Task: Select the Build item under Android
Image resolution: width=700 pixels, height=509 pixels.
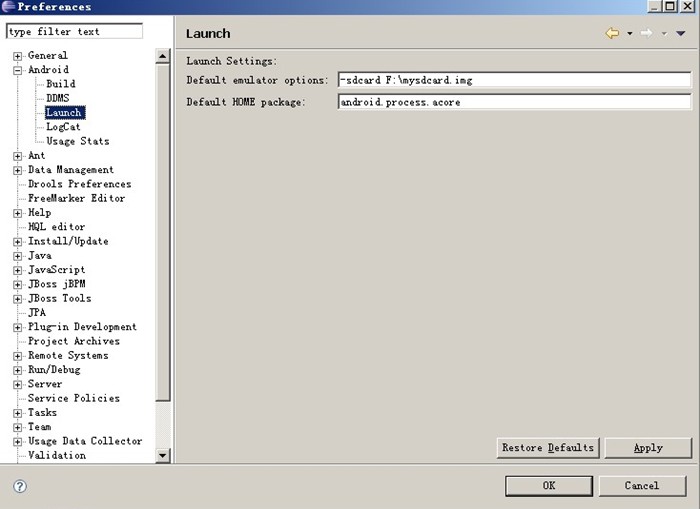Action: pyautogui.click(x=61, y=83)
